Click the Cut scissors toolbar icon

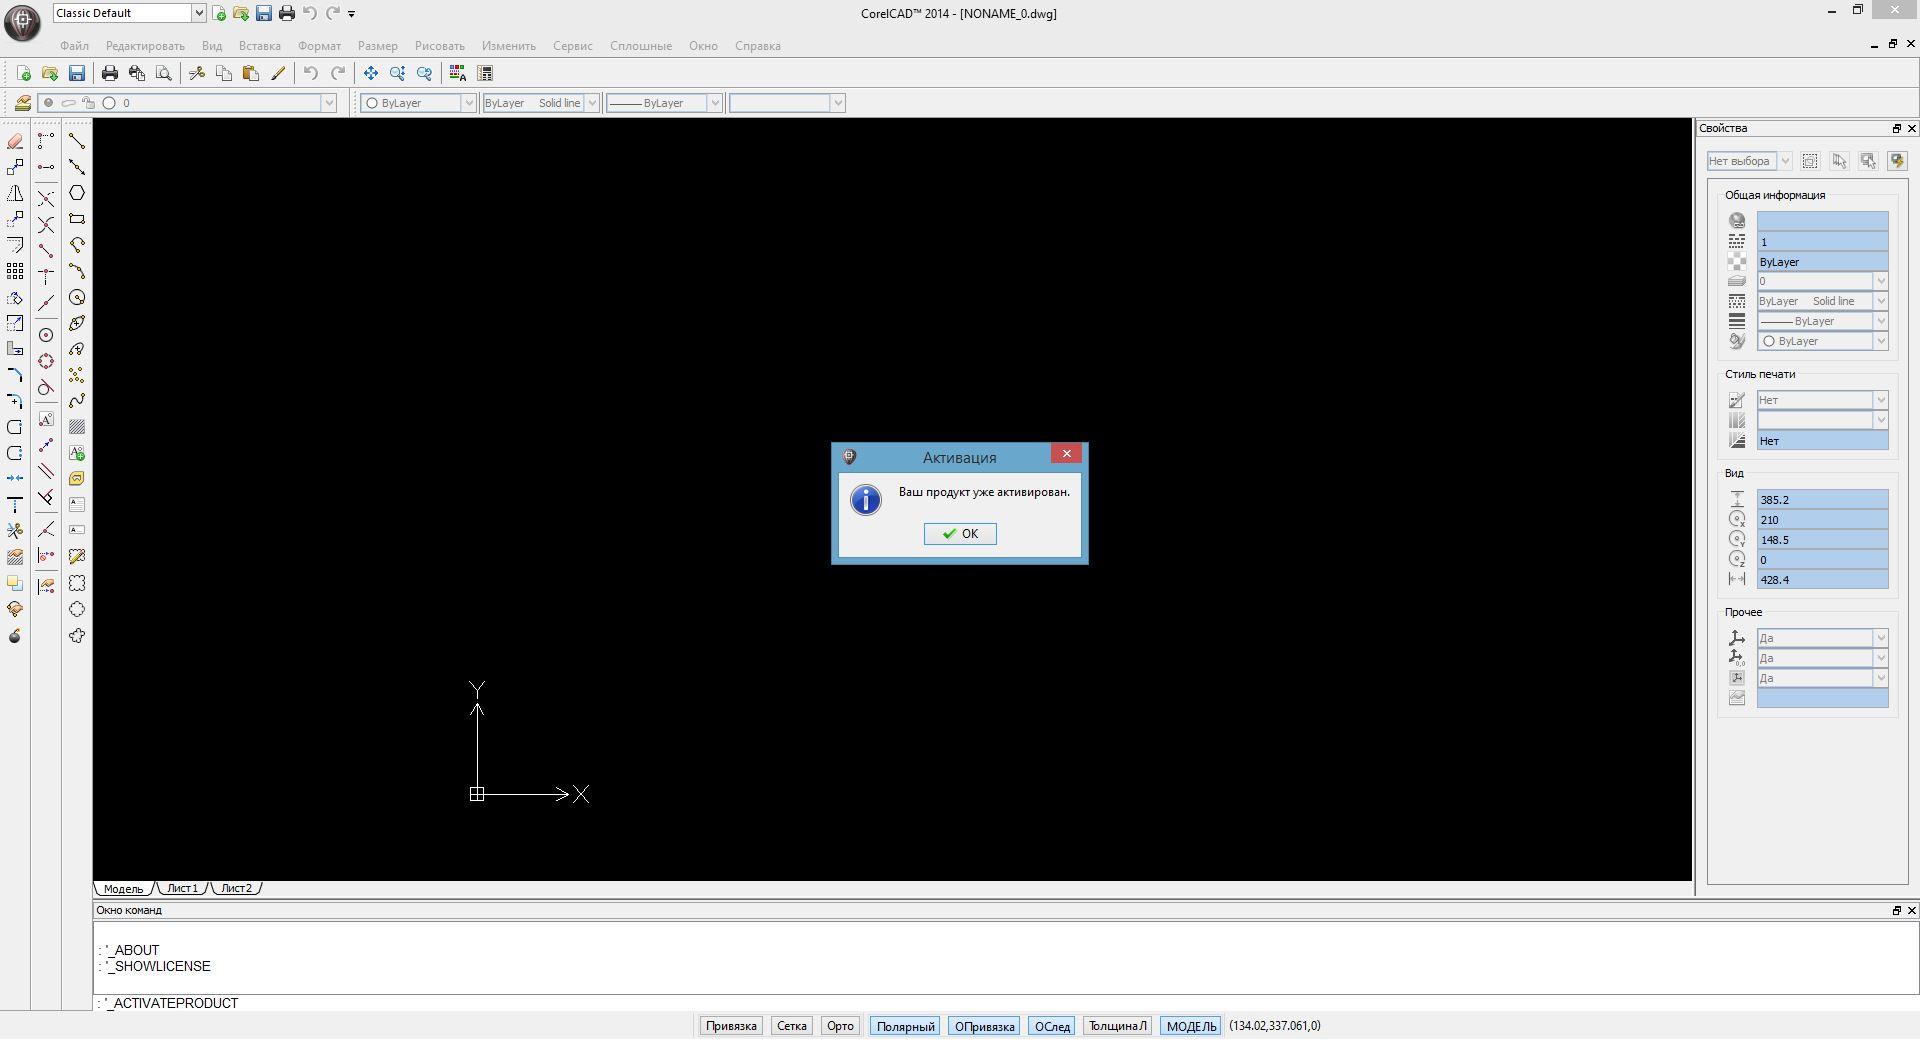197,73
